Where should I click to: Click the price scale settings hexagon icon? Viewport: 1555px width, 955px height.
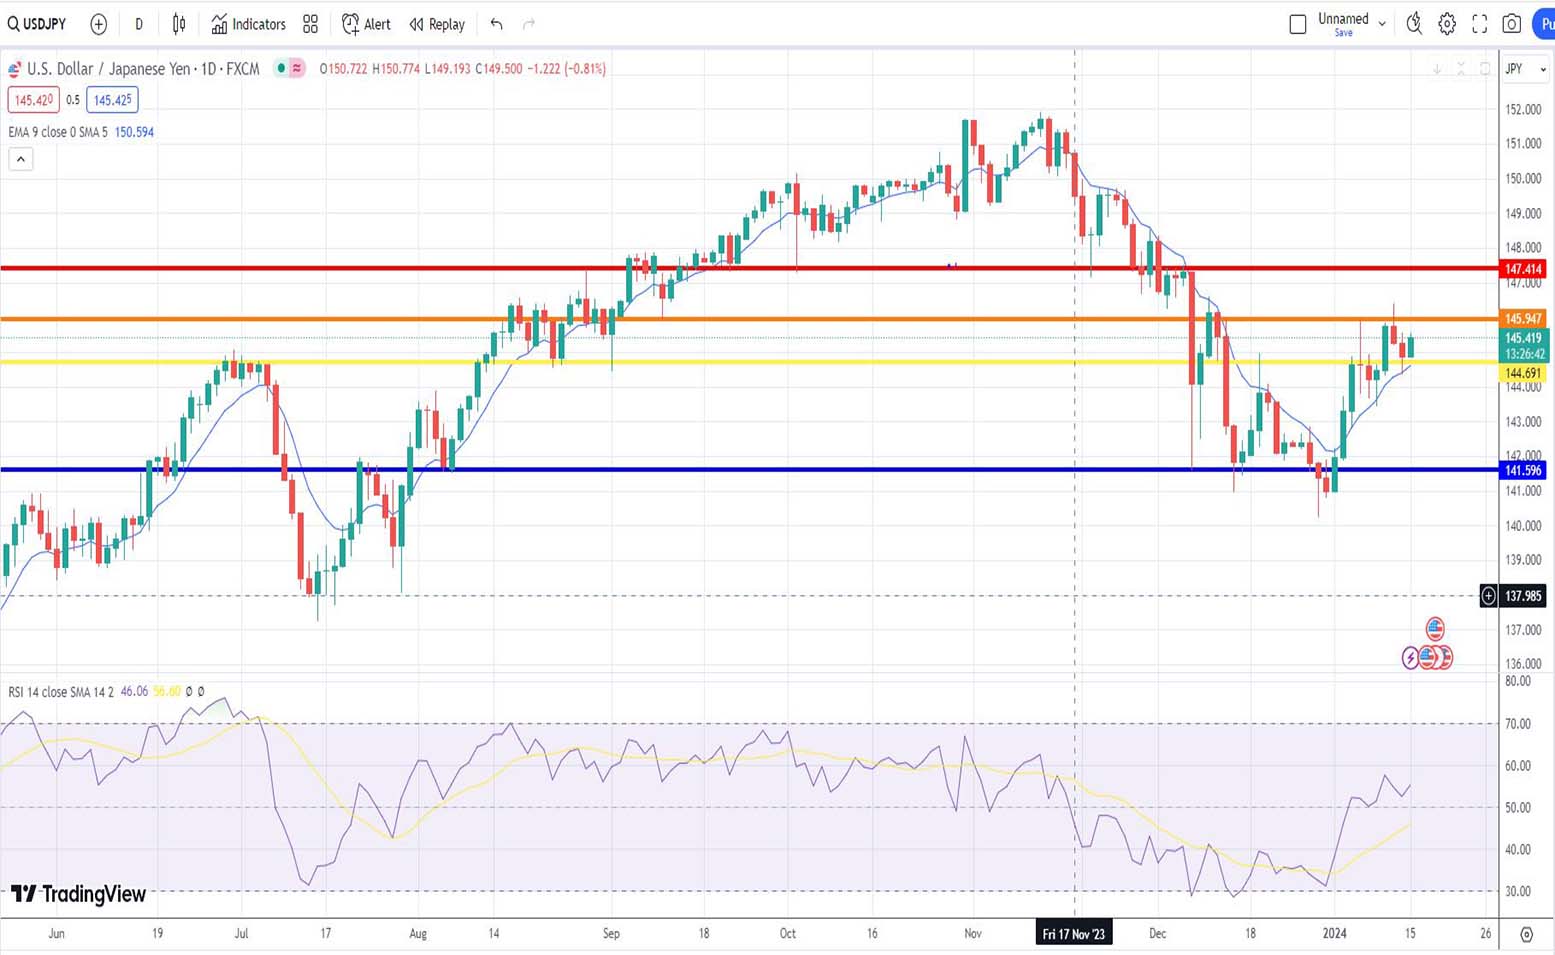point(1526,934)
